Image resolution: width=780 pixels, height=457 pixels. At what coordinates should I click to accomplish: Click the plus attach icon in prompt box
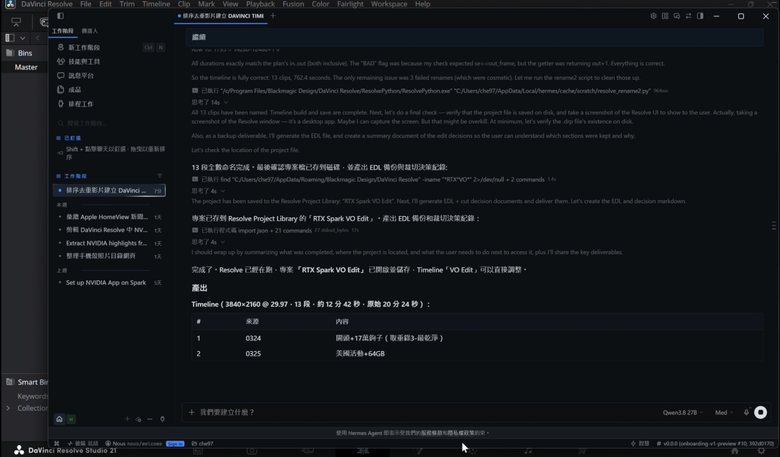pyautogui.click(x=192, y=412)
